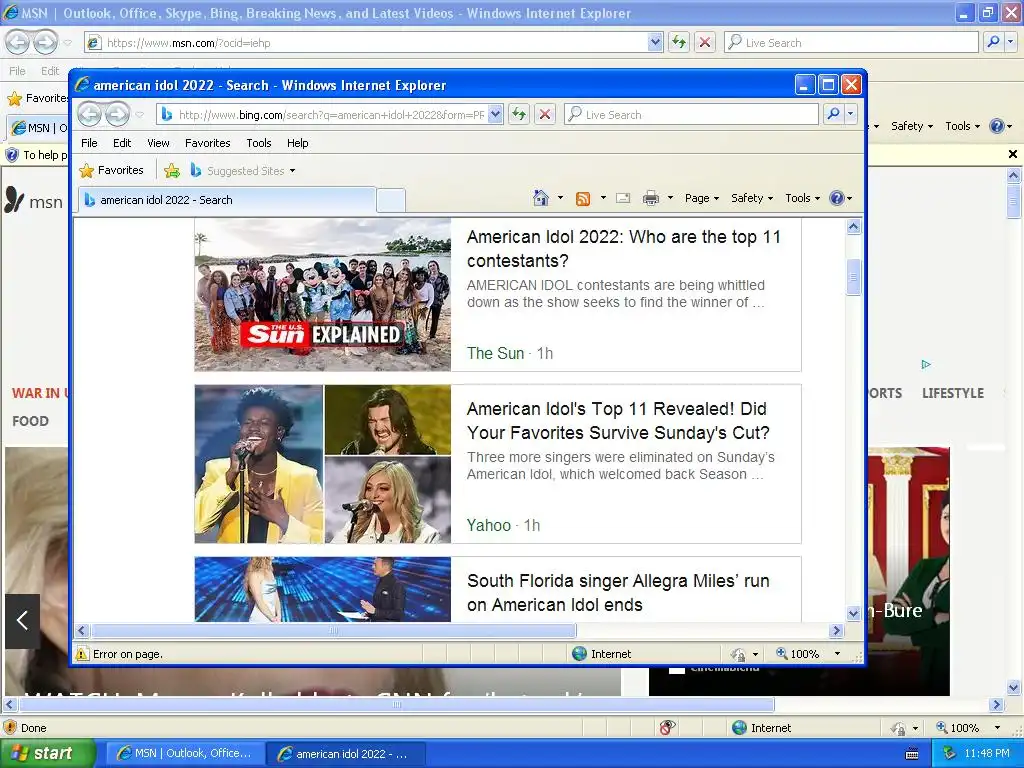Open Help menu in Bing window

click(297, 143)
